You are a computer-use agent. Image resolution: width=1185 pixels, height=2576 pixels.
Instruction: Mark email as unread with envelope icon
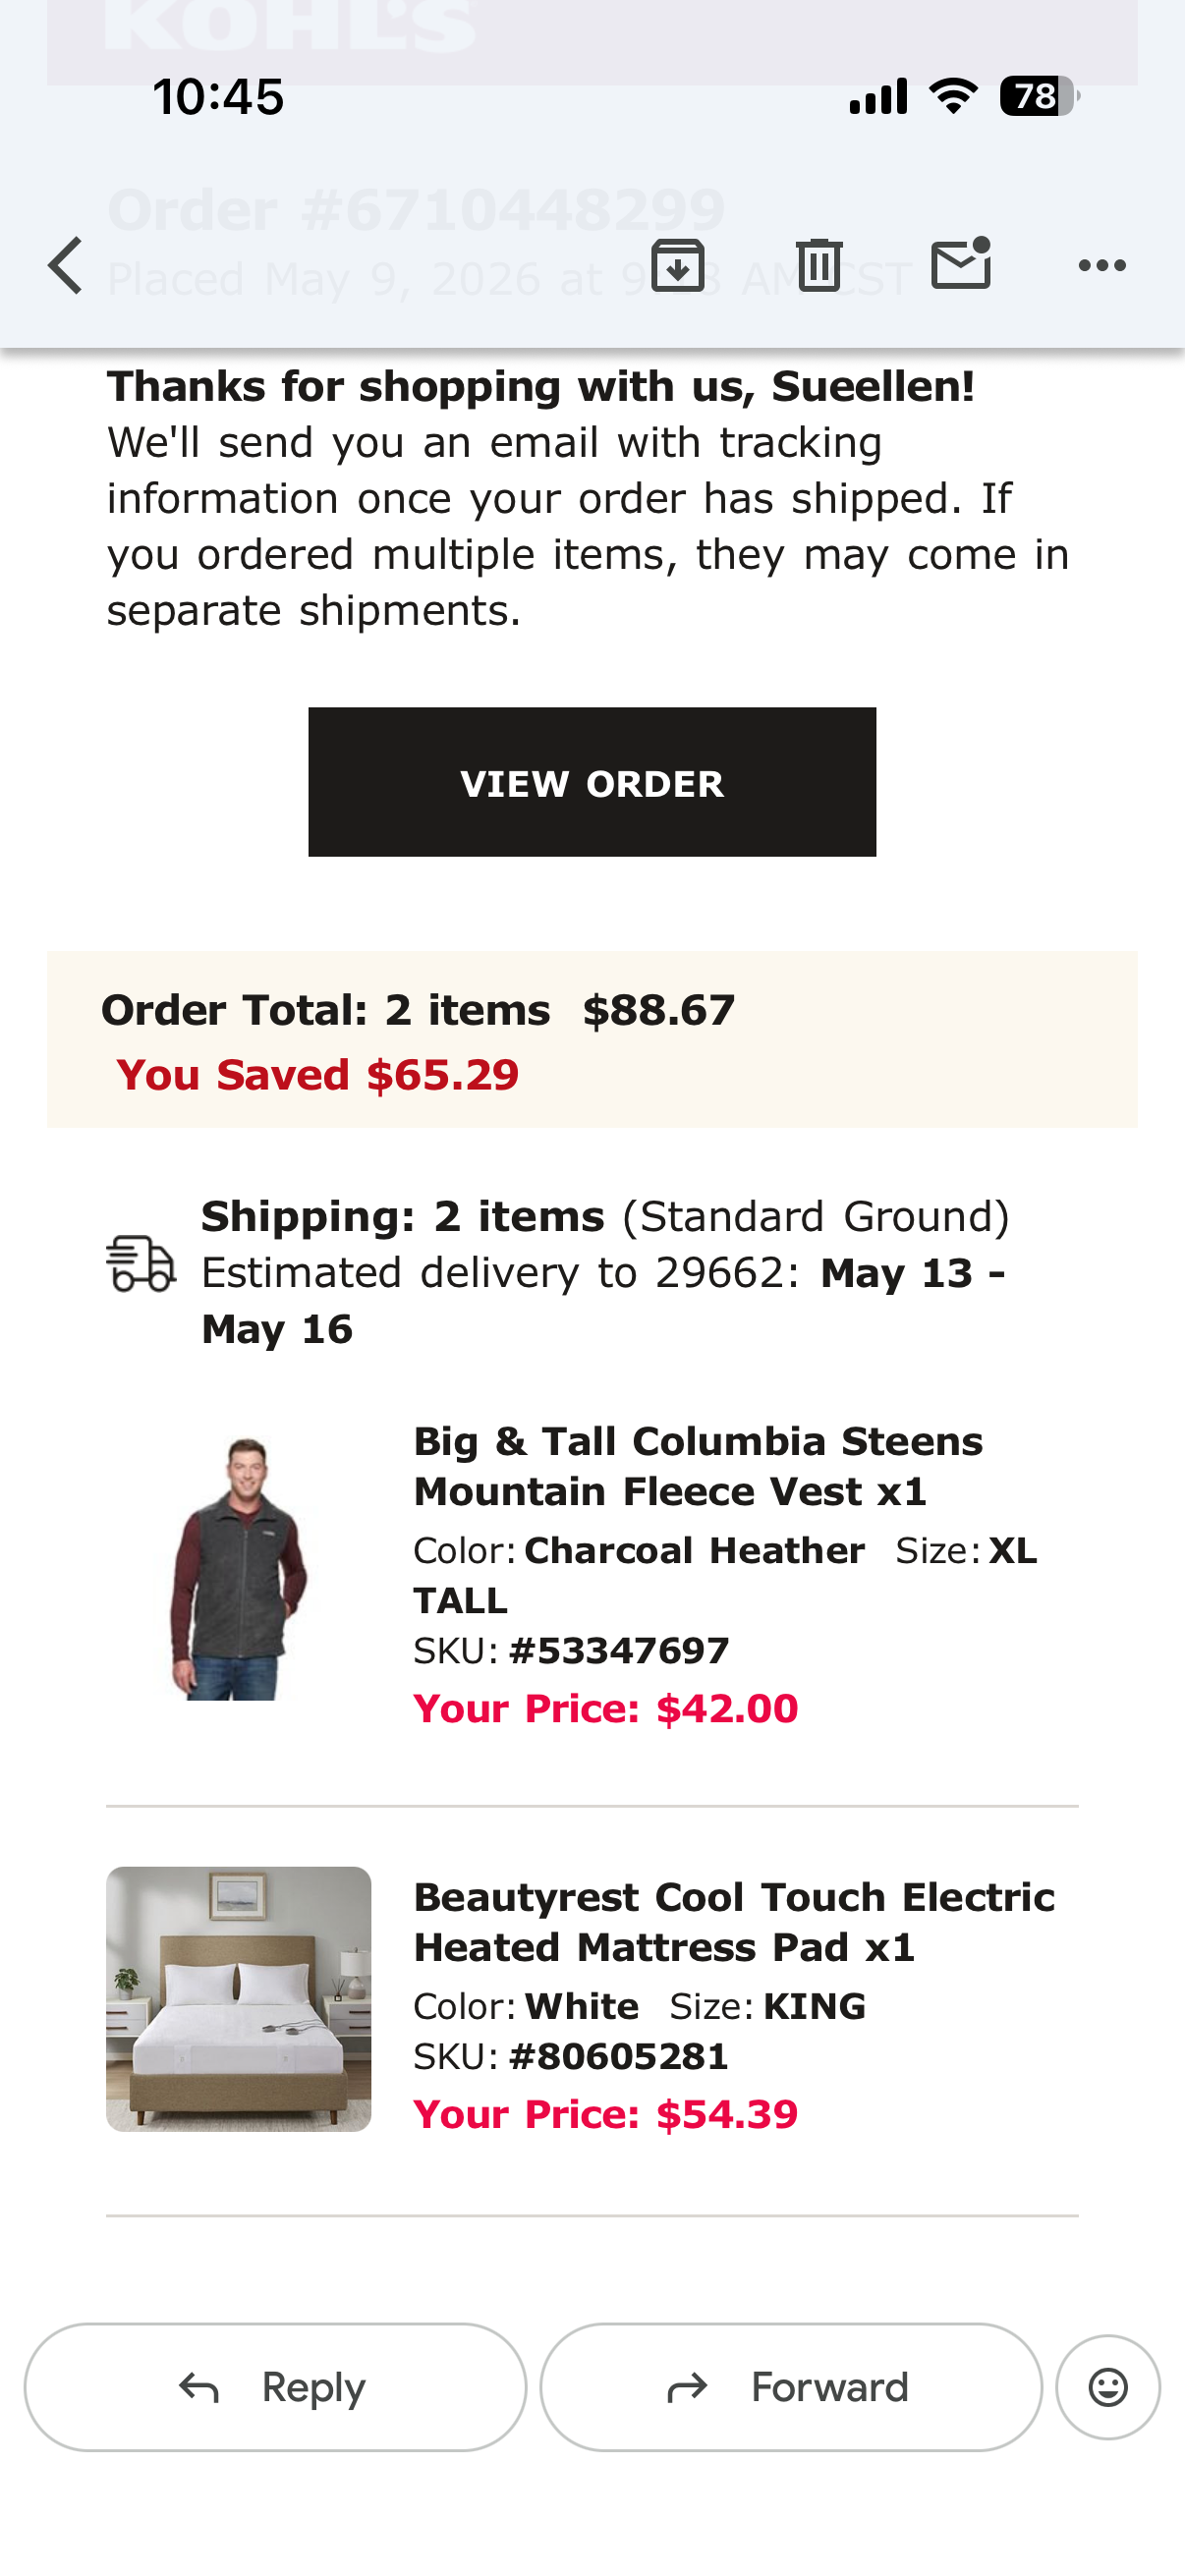point(961,264)
